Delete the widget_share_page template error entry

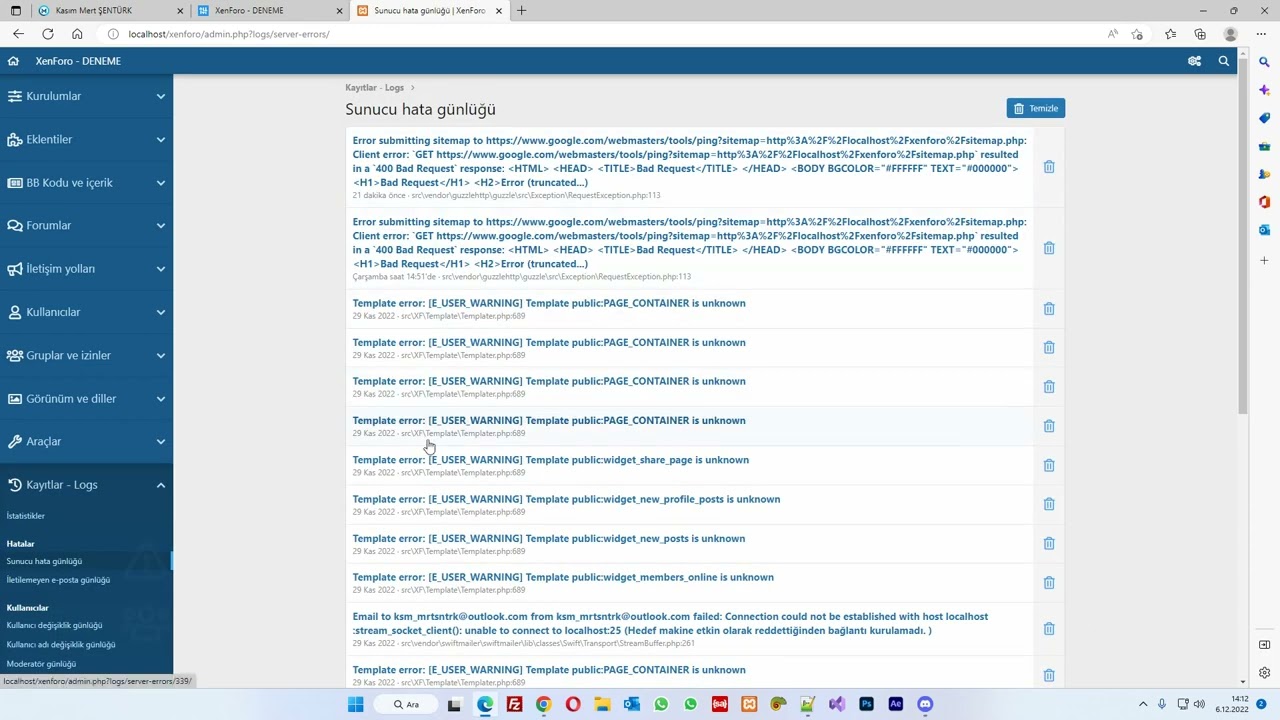click(1049, 465)
